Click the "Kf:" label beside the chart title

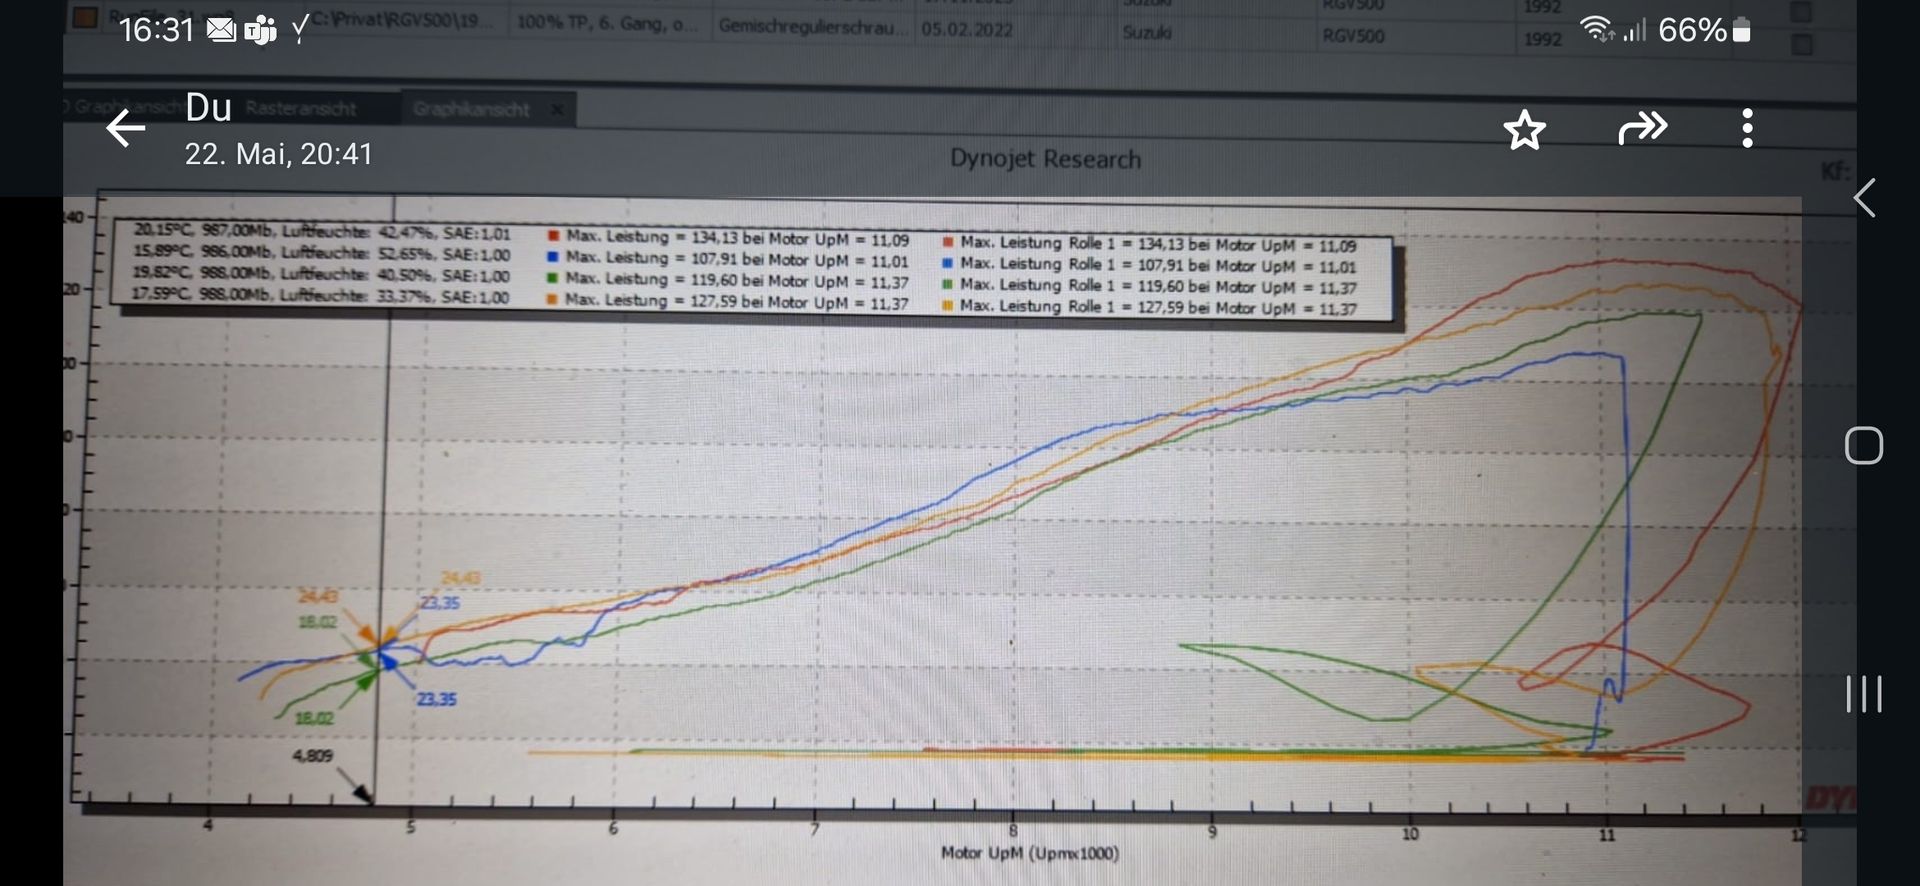(1835, 171)
